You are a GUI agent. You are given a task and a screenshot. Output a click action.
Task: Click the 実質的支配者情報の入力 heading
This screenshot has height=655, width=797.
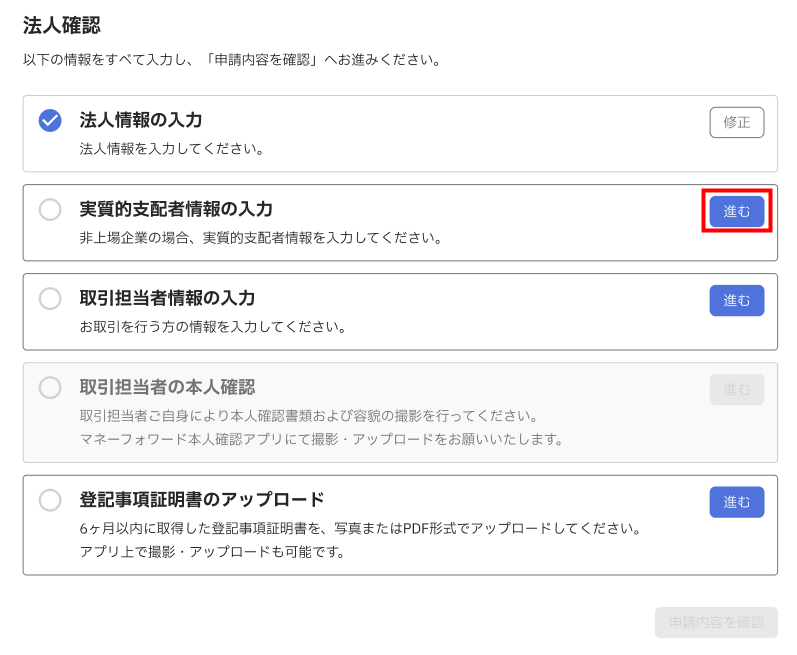pyautogui.click(x=176, y=209)
